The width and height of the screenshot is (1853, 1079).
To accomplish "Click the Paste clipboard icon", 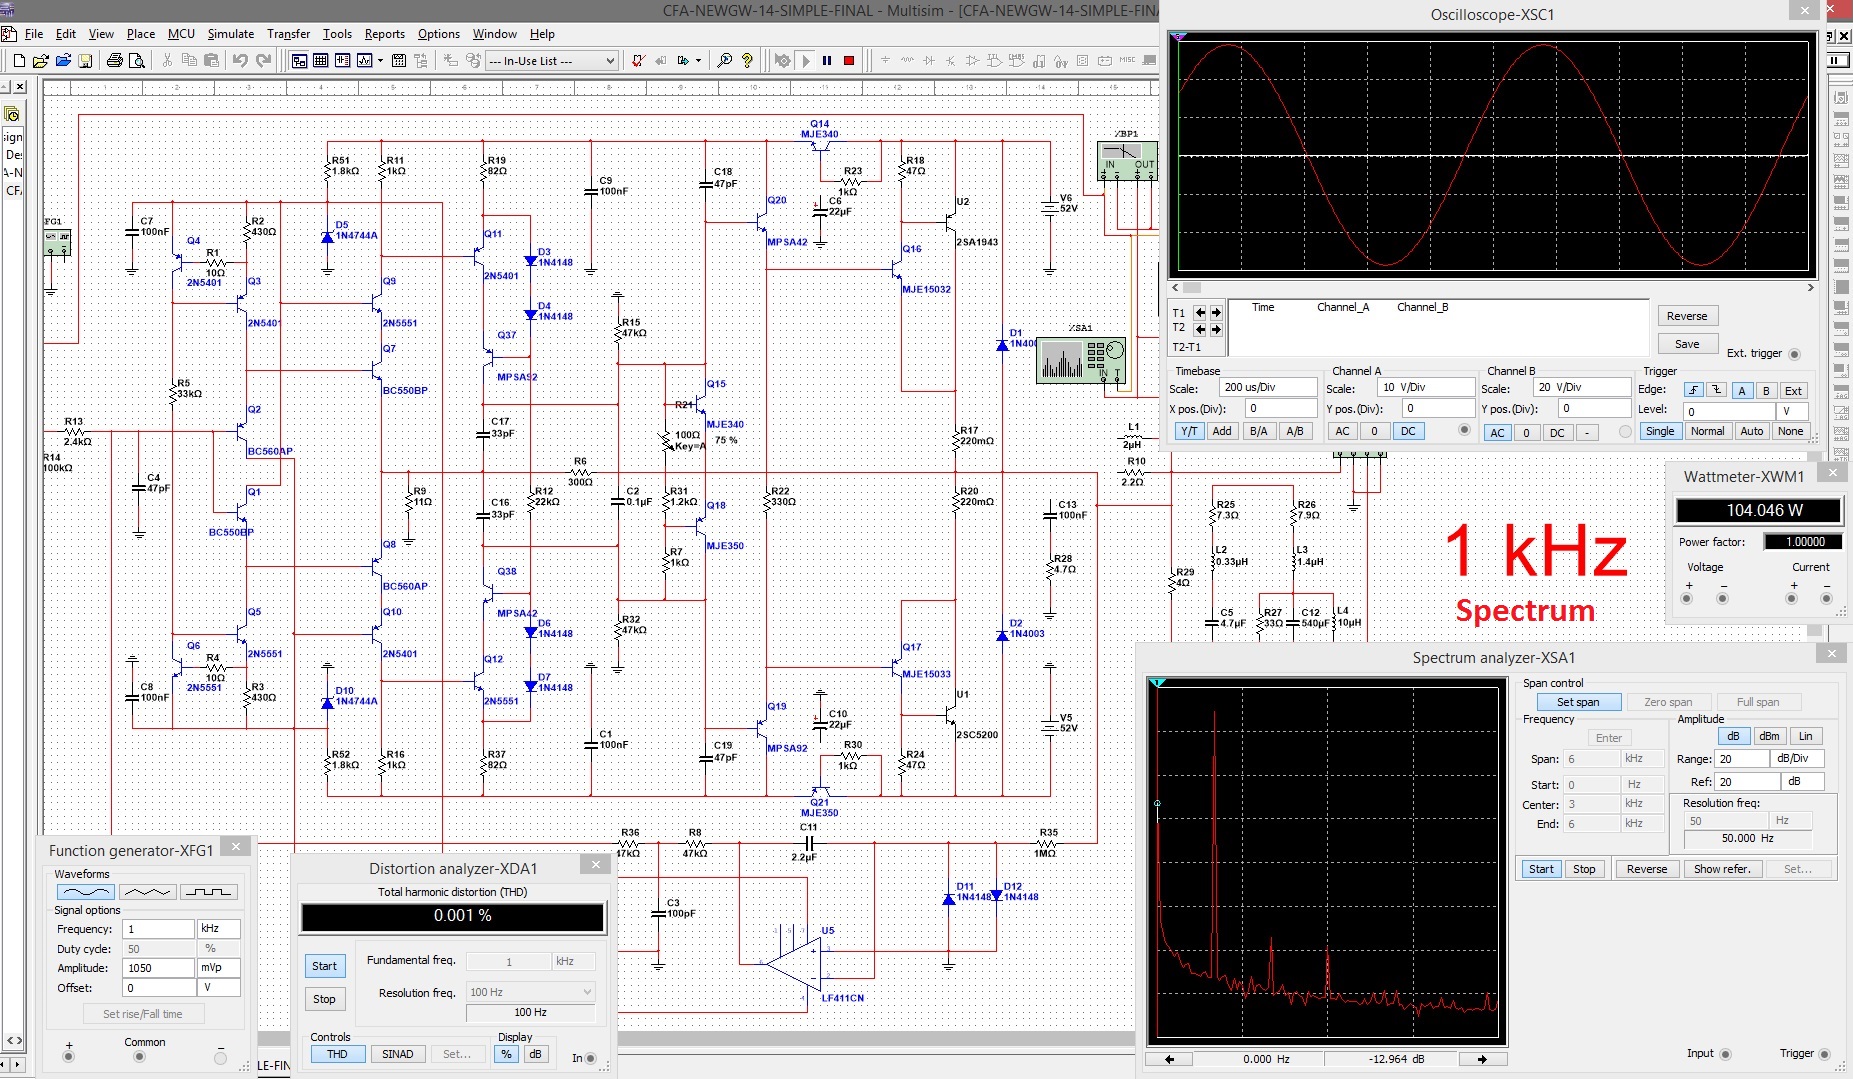I will click(211, 61).
